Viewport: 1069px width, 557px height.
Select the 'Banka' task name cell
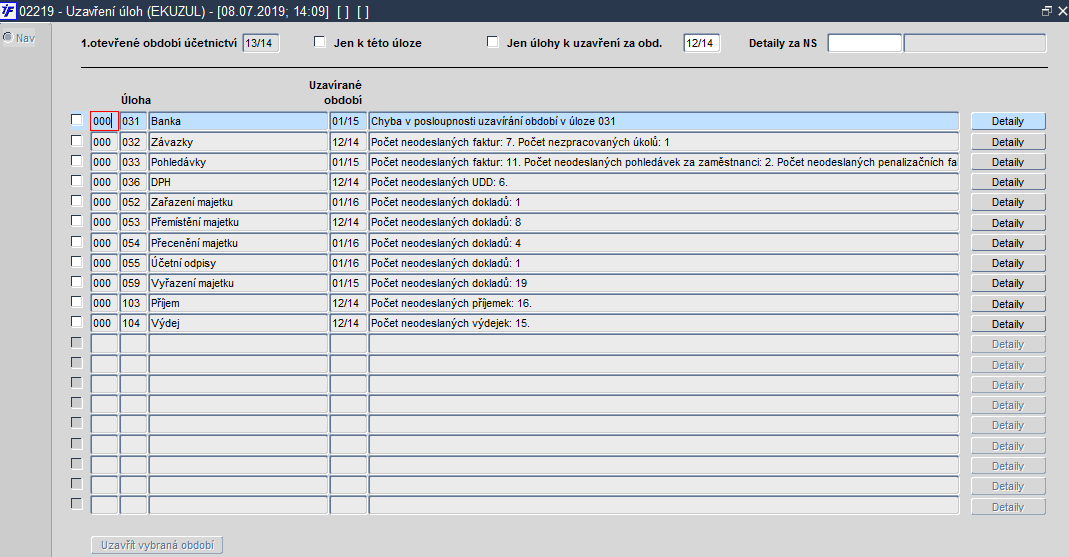point(238,121)
